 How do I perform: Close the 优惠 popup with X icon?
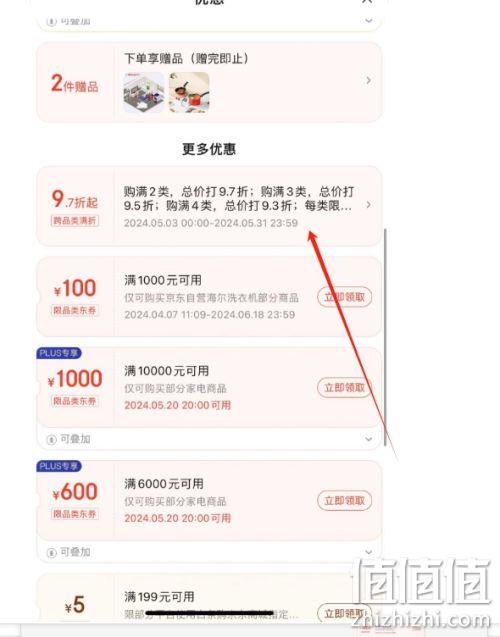point(367,2)
